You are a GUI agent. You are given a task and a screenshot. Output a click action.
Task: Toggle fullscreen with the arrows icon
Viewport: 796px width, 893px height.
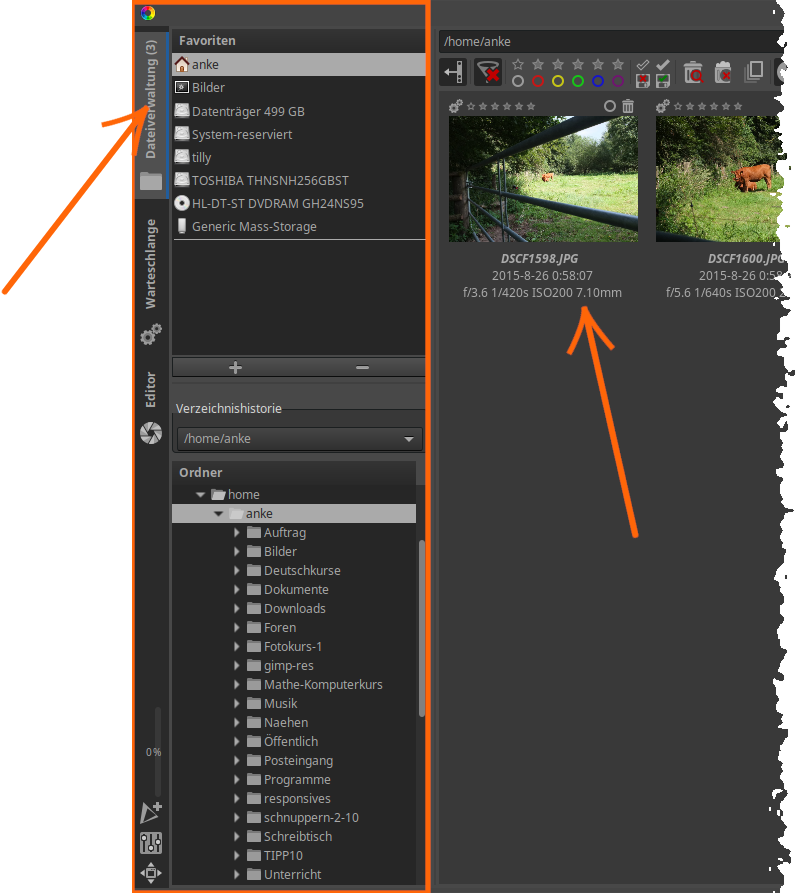pyautogui.click(x=151, y=873)
